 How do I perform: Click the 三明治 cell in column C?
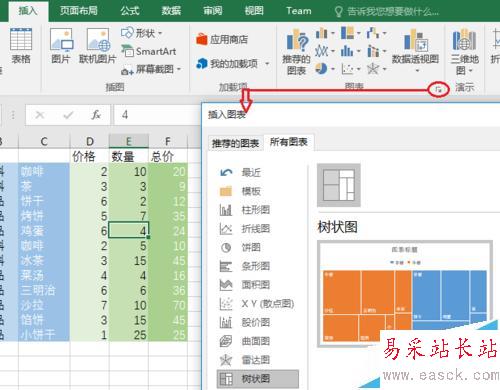pos(44,290)
